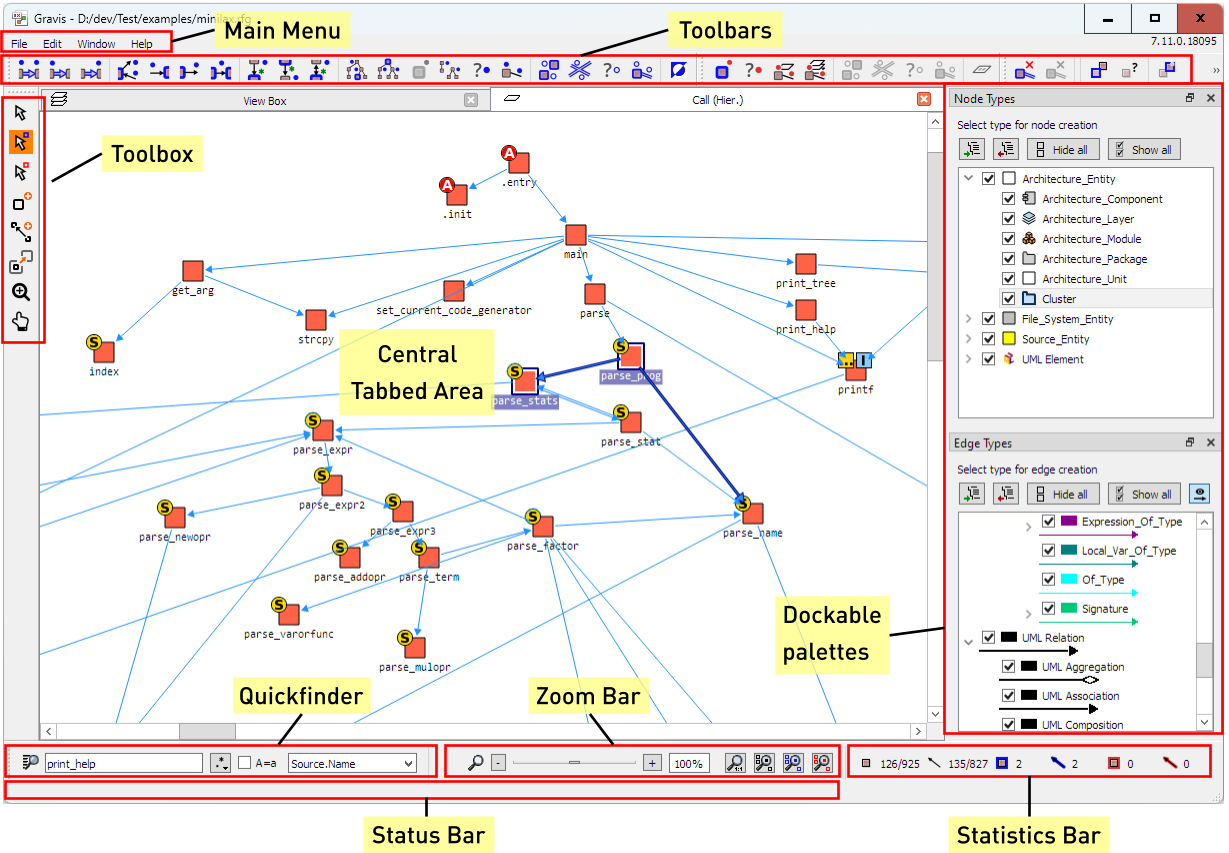1229x853 pixels.
Task: Click the red question mark with dot icon
Action: (x=754, y=70)
